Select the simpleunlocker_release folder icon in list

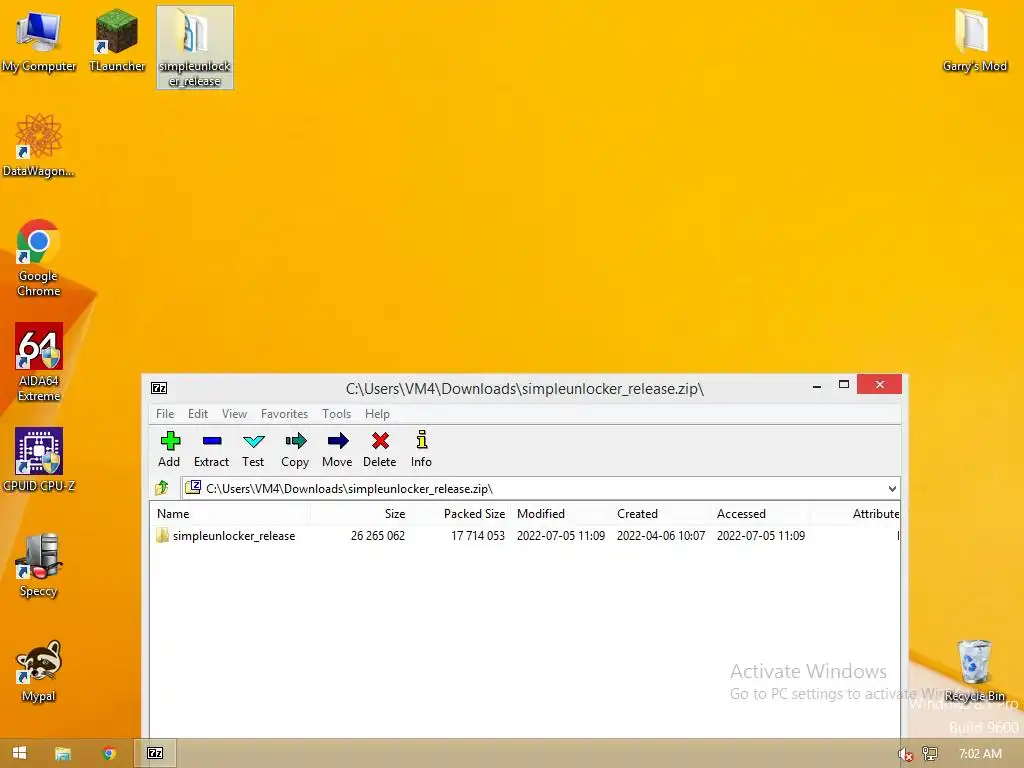pyautogui.click(x=163, y=536)
